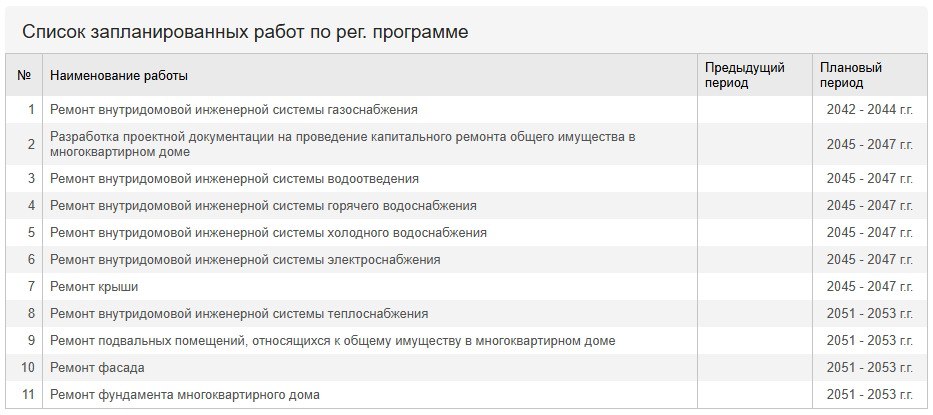Viewport: 933px width, 415px height.
Task: Choose the горячего водоснабжения repair entry
Action: pos(263,205)
